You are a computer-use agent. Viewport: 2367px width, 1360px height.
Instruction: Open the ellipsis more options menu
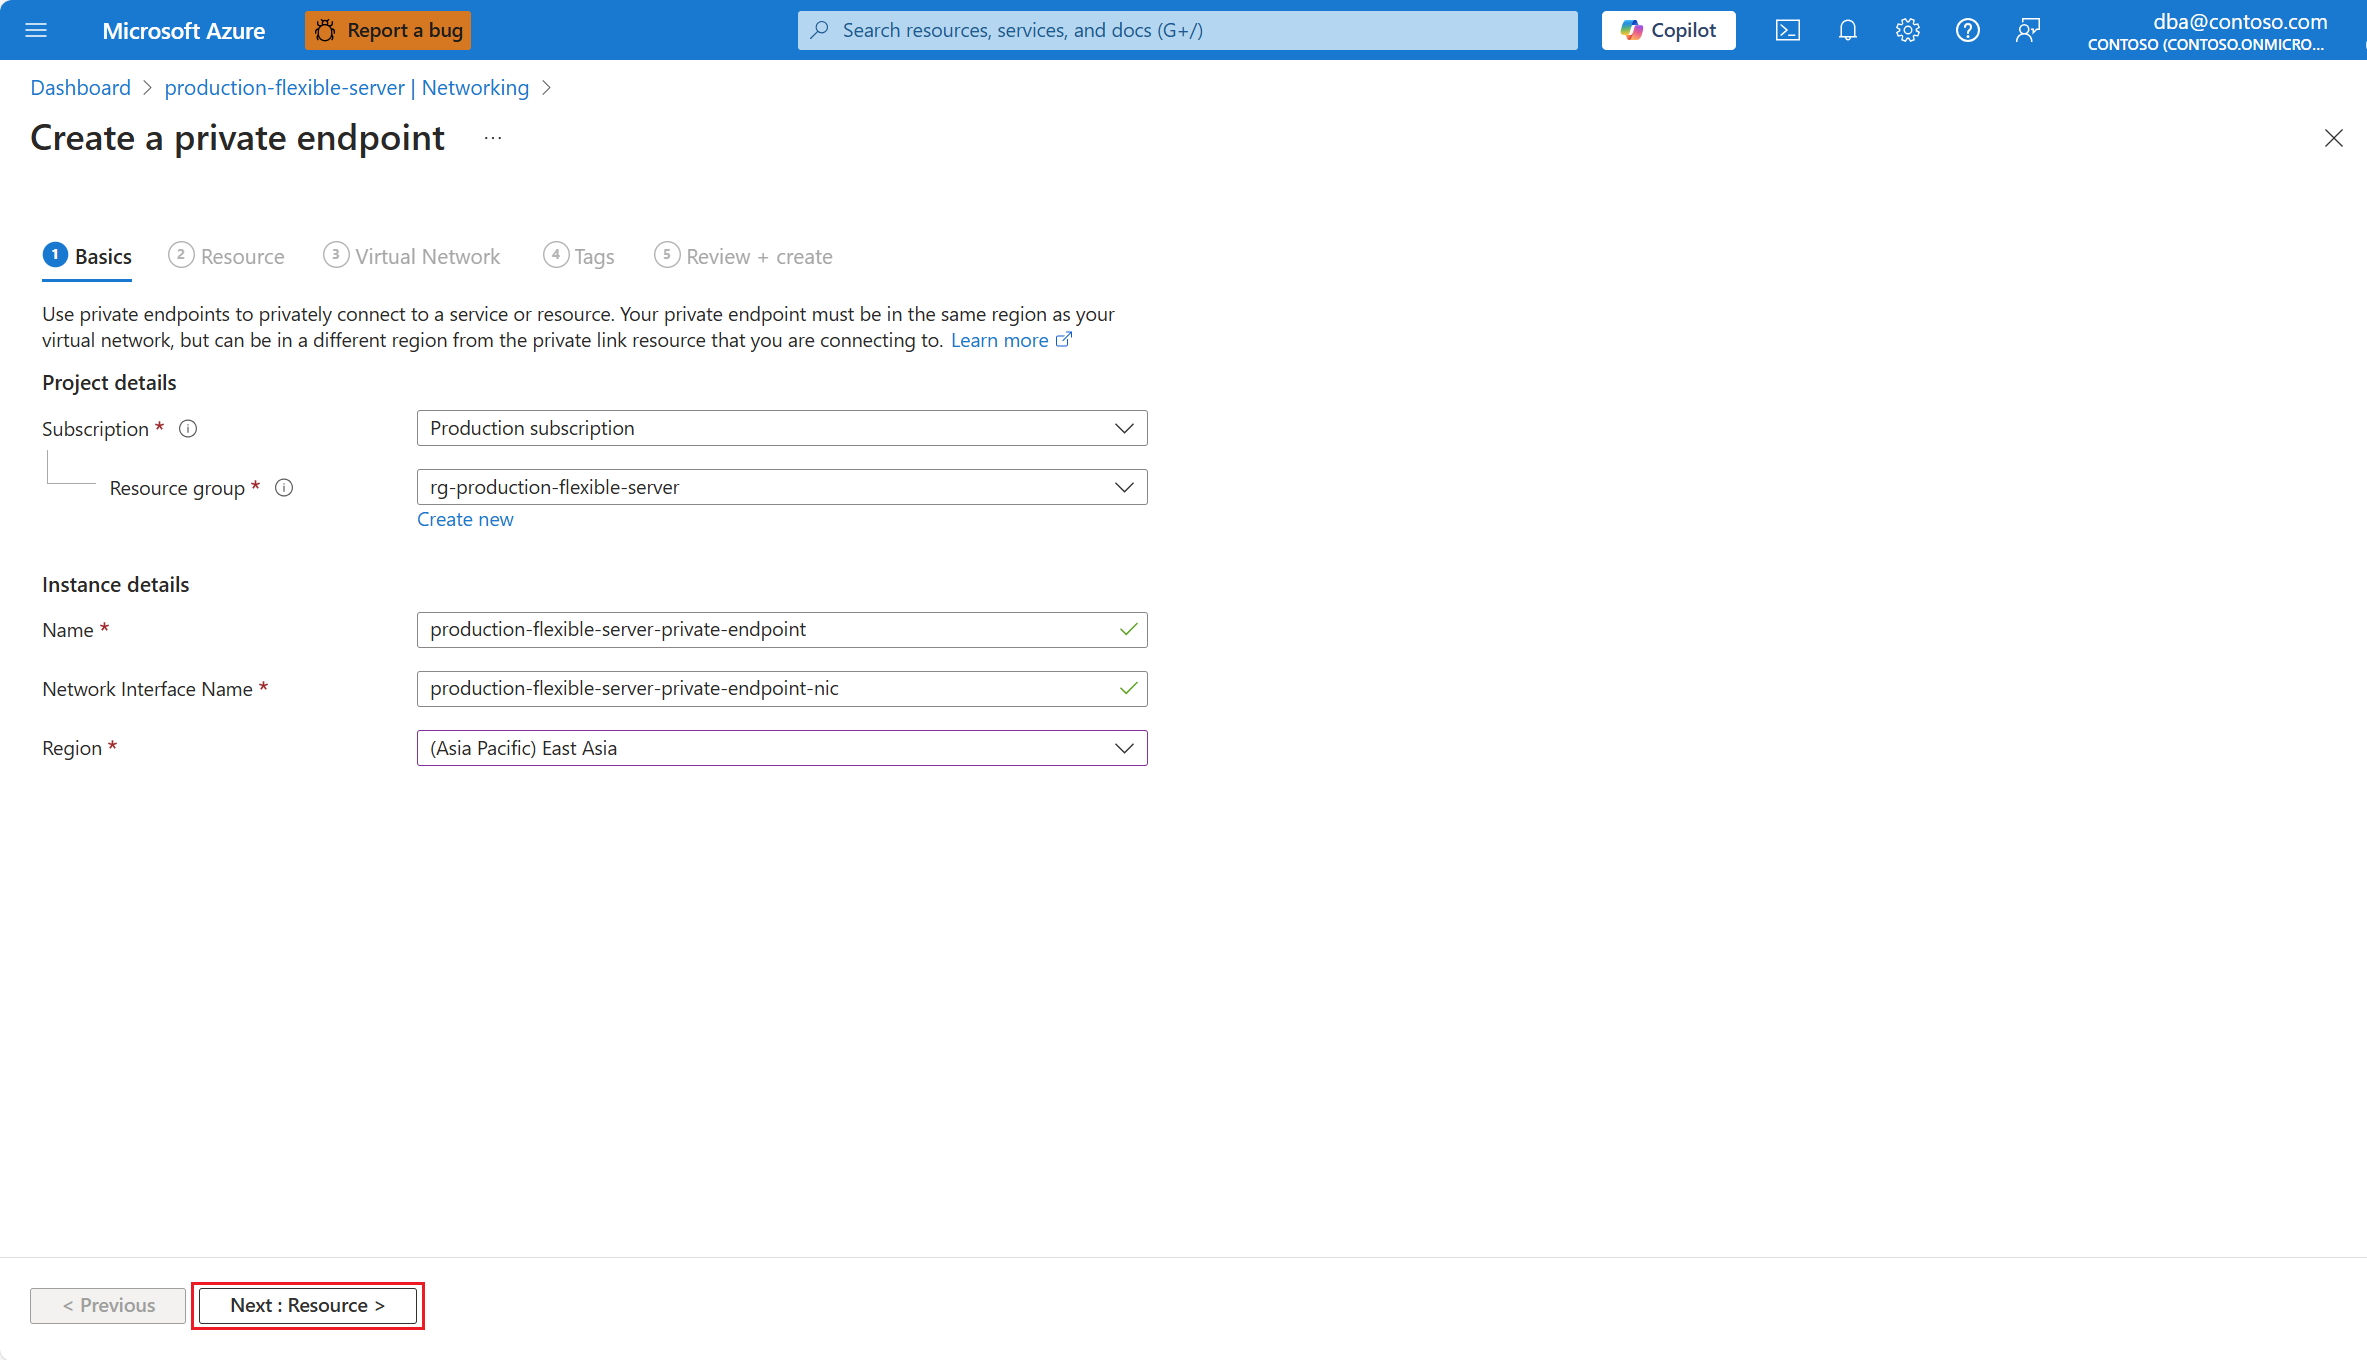[x=493, y=138]
